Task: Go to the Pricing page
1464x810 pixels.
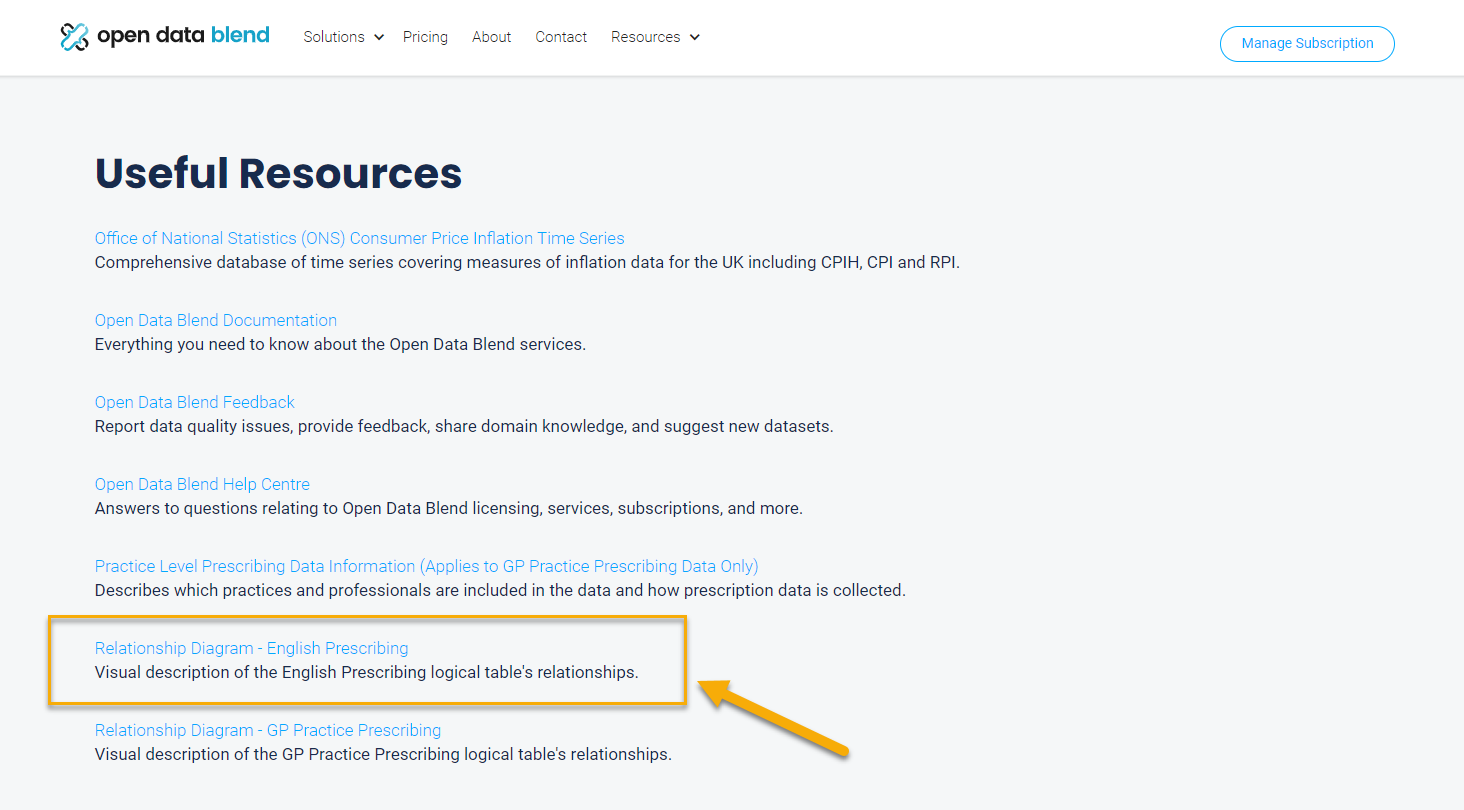Action: pyautogui.click(x=425, y=37)
